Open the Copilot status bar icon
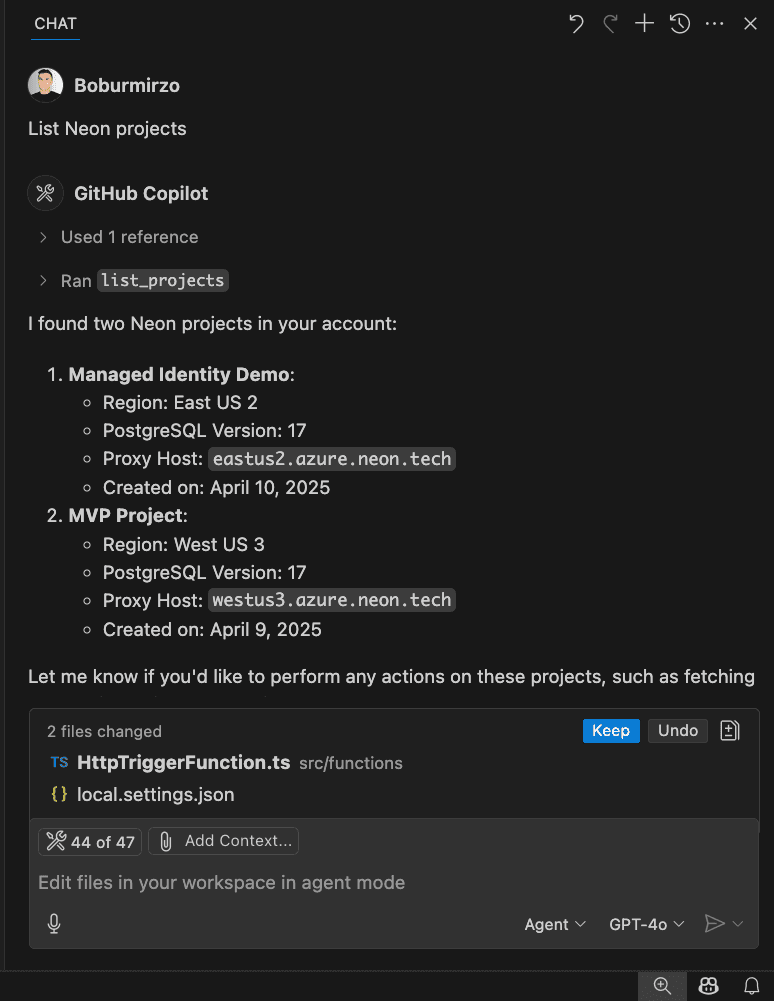774x1001 pixels. (709, 986)
